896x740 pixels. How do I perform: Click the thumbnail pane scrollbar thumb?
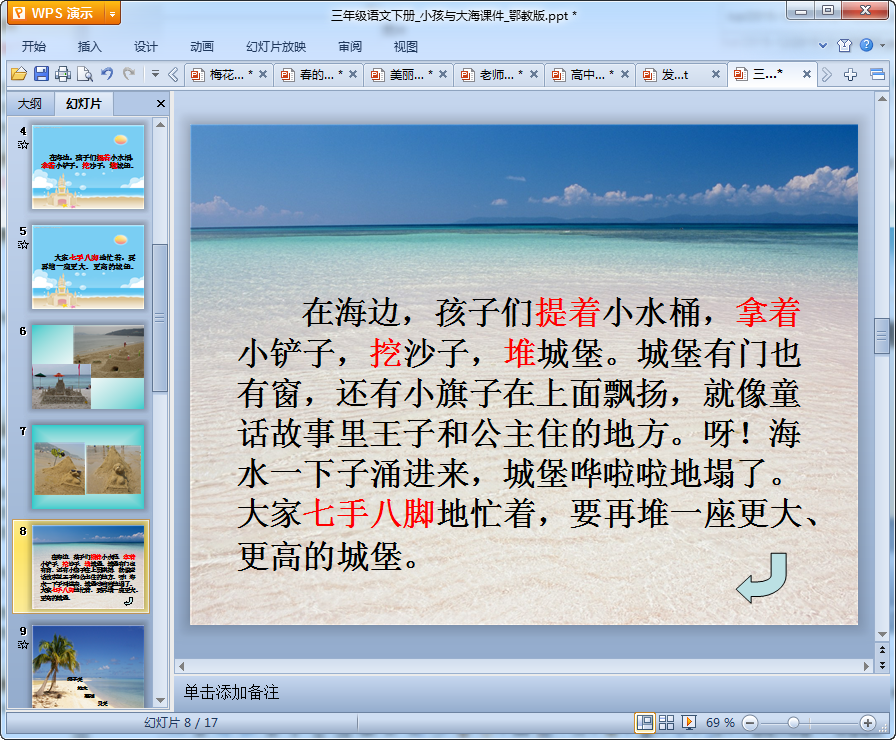[160, 318]
